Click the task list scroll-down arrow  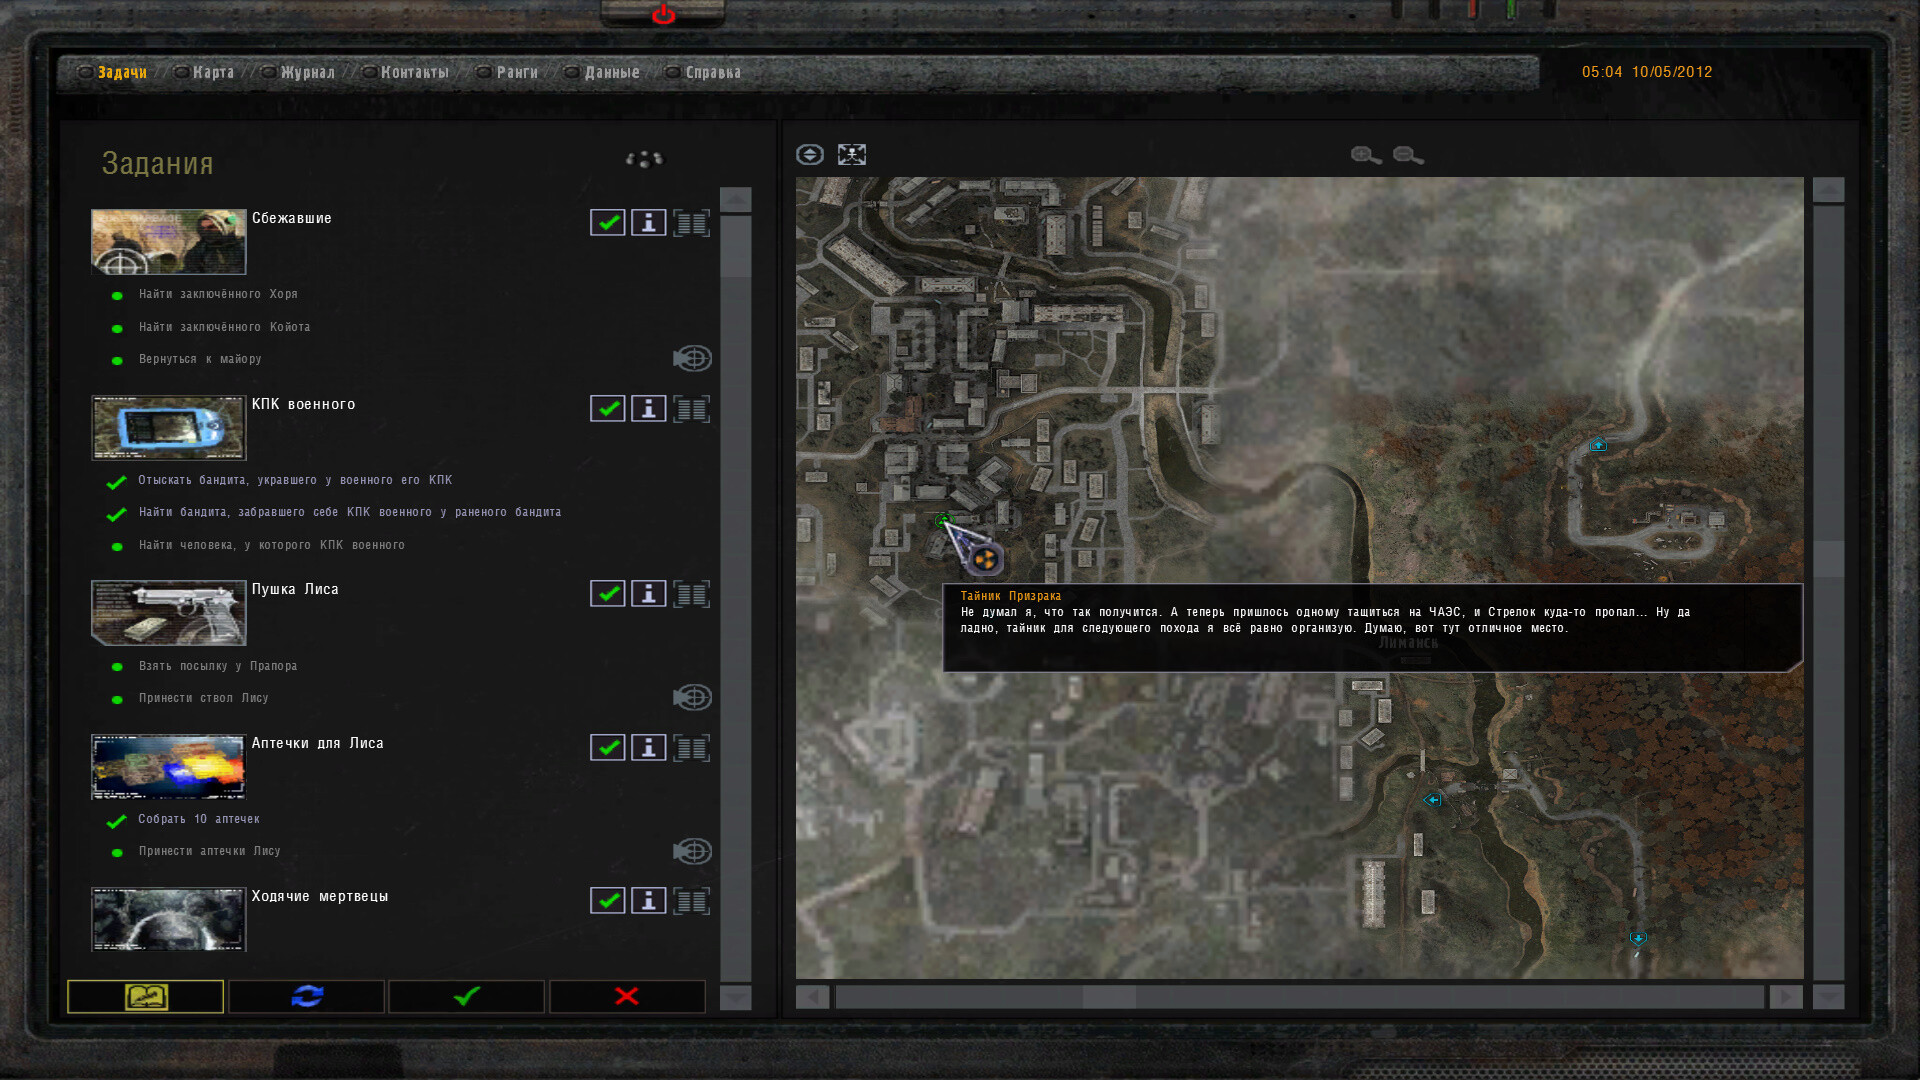735,997
